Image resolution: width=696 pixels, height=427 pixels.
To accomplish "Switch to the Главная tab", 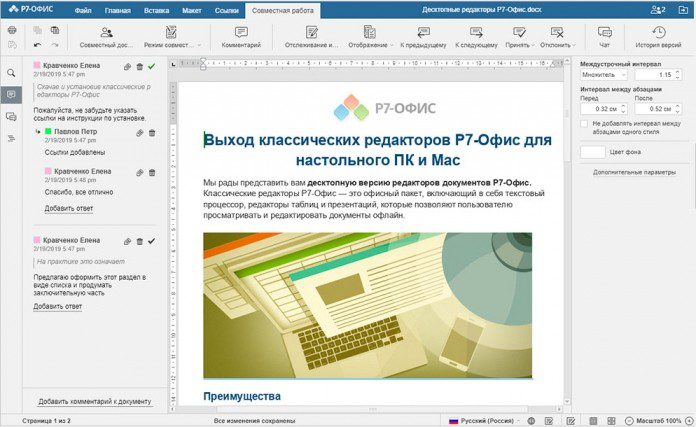I will 118,10.
